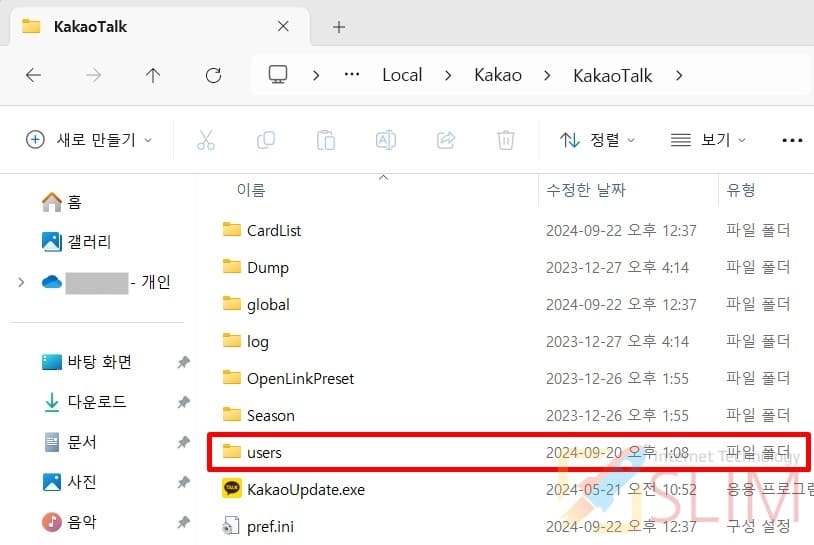The image size is (814, 545).
Task: Click the 2024-05-21 오전 10:52 date cell
Action: pyautogui.click(x=621, y=489)
